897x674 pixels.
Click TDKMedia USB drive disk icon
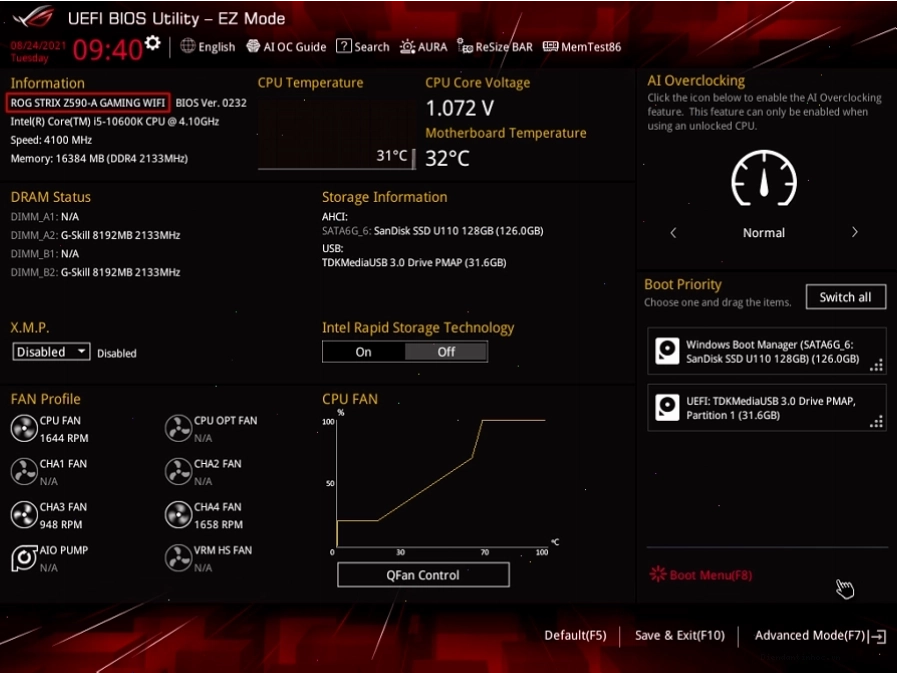(667, 407)
